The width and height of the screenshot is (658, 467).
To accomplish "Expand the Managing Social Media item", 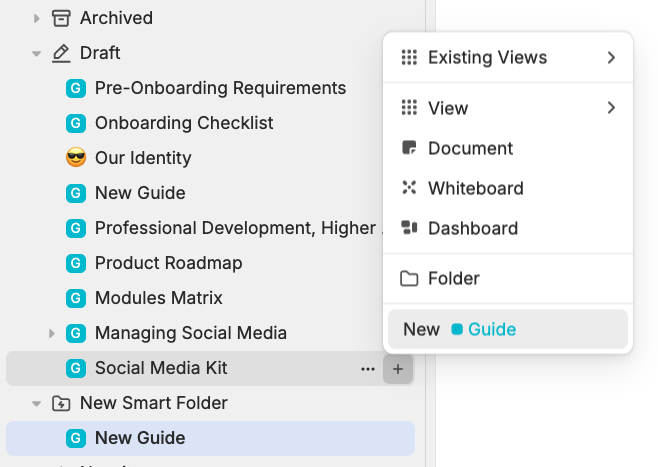I will [x=52, y=333].
